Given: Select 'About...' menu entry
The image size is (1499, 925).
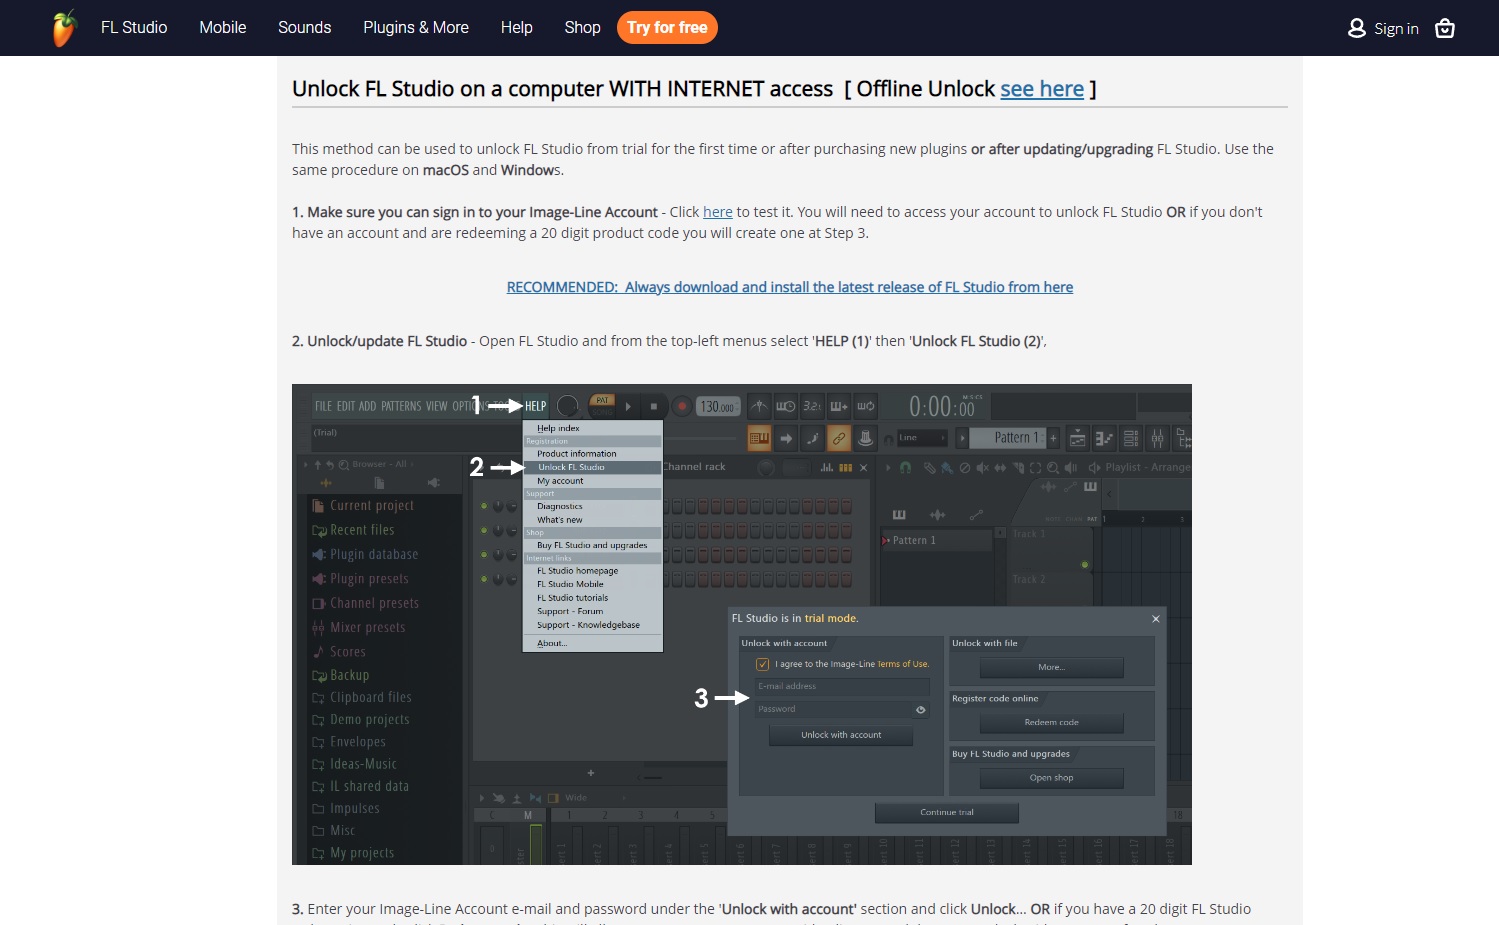Looking at the screenshot, I should [x=592, y=643].
